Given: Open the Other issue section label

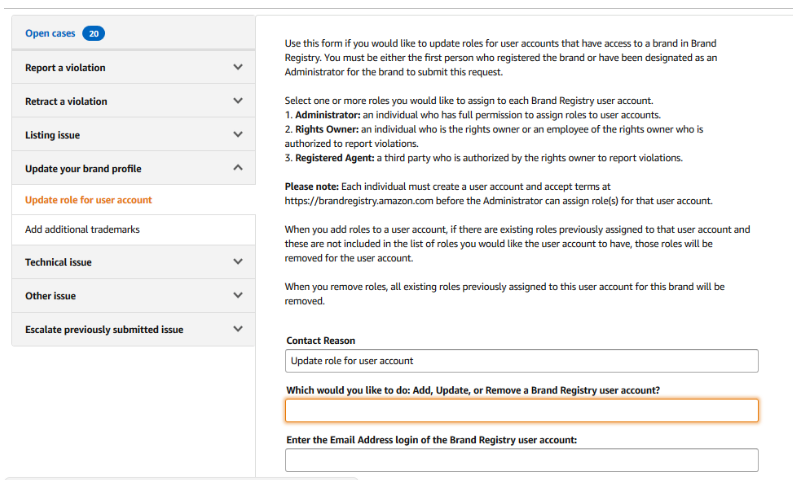Looking at the screenshot, I should point(50,296).
